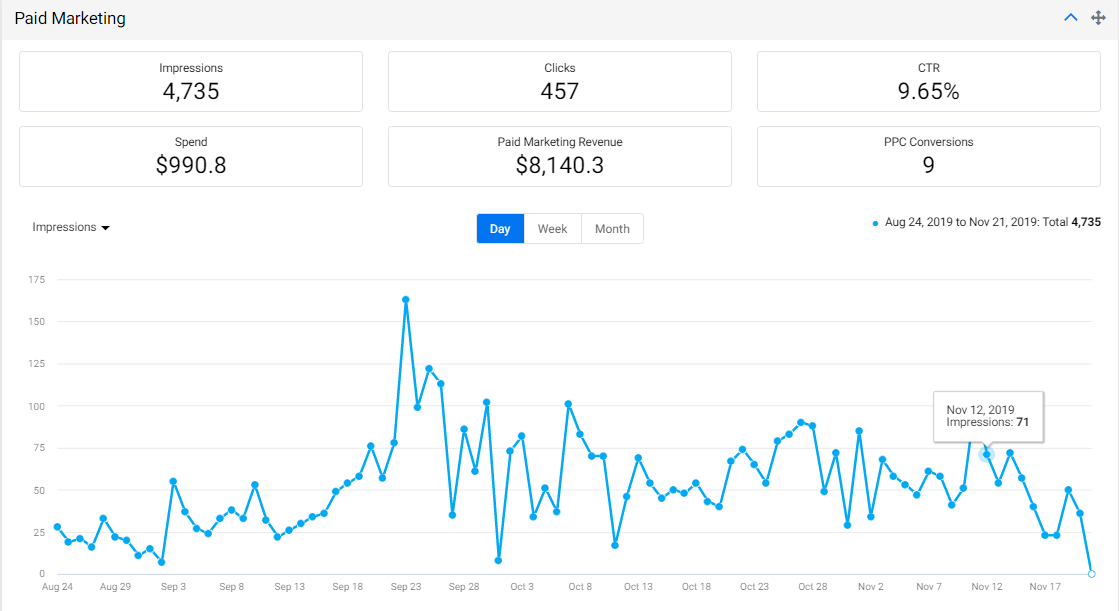The width and height of the screenshot is (1119, 611).
Task: Switch to the Month view
Action: [x=612, y=228]
